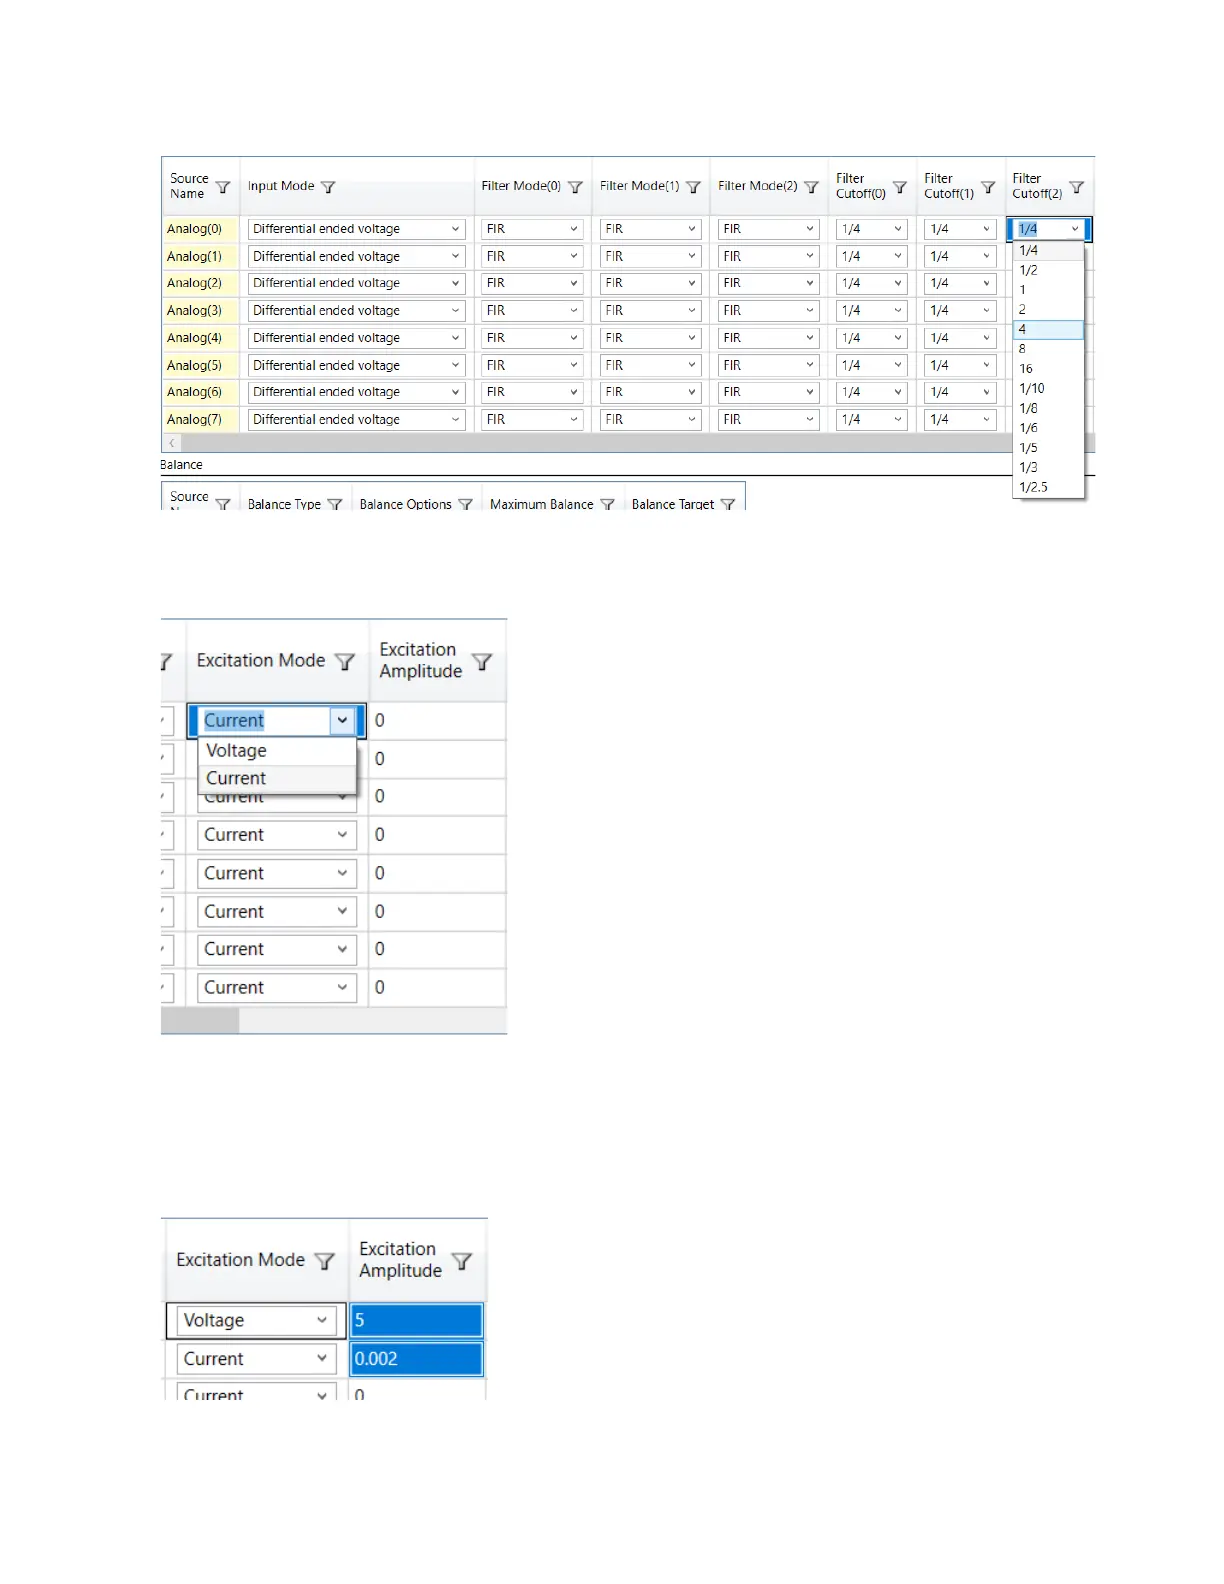Choose 1/5 from the cutoff list
This screenshot has height=1584, width=1224.
1048,448
